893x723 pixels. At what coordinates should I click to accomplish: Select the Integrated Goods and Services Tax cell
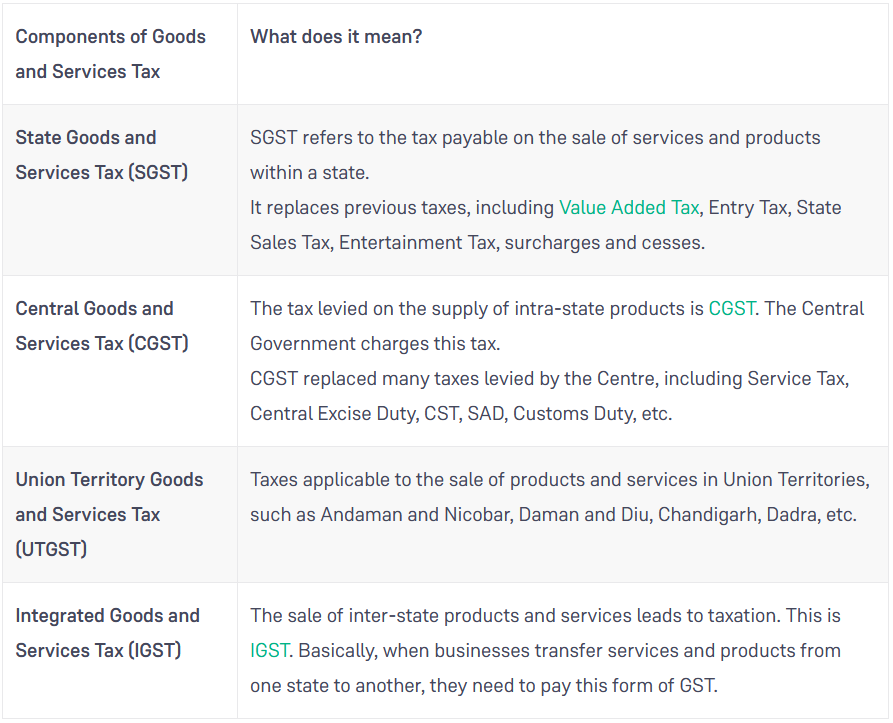[107, 633]
